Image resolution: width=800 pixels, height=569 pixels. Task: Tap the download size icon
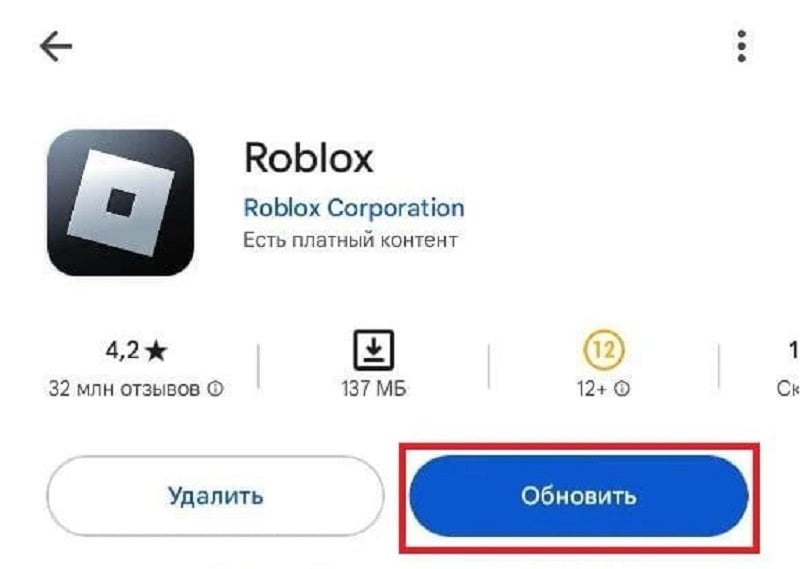coord(374,350)
